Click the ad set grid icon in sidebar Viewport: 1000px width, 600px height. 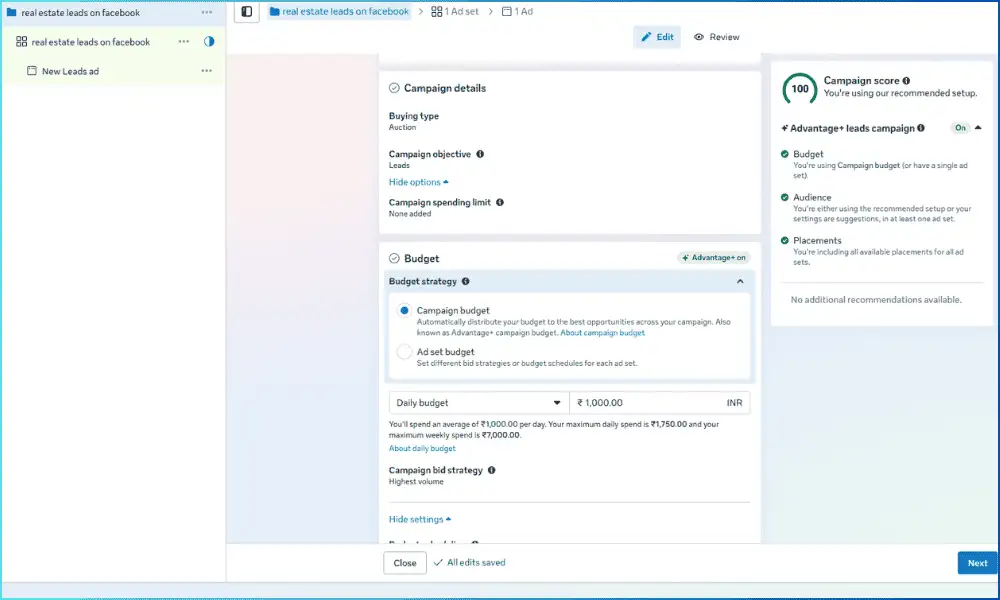pos(22,41)
